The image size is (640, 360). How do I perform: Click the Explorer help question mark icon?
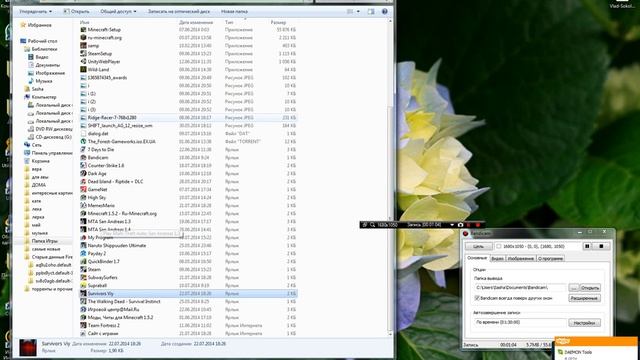pos(384,11)
